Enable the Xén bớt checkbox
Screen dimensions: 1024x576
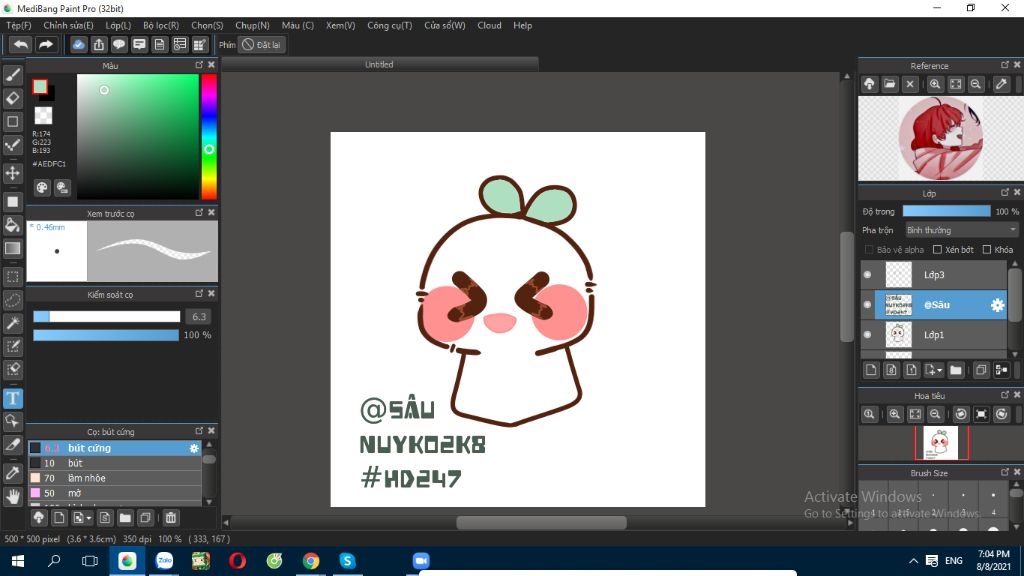(x=937, y=249)
